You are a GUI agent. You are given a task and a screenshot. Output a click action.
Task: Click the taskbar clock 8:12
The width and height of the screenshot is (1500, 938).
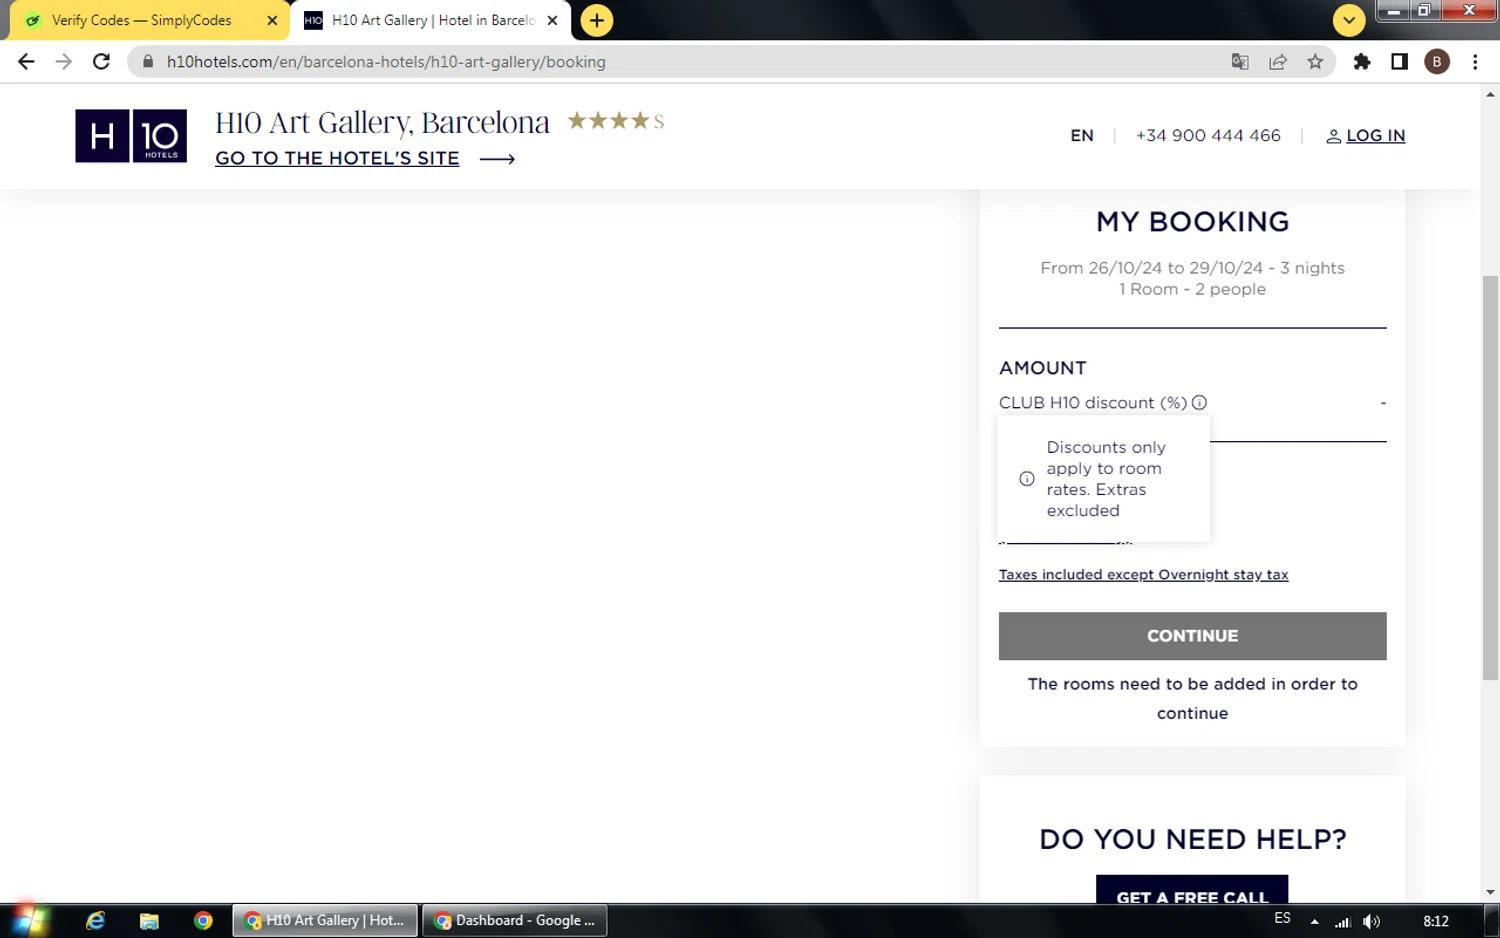(x=1436, y=922)
